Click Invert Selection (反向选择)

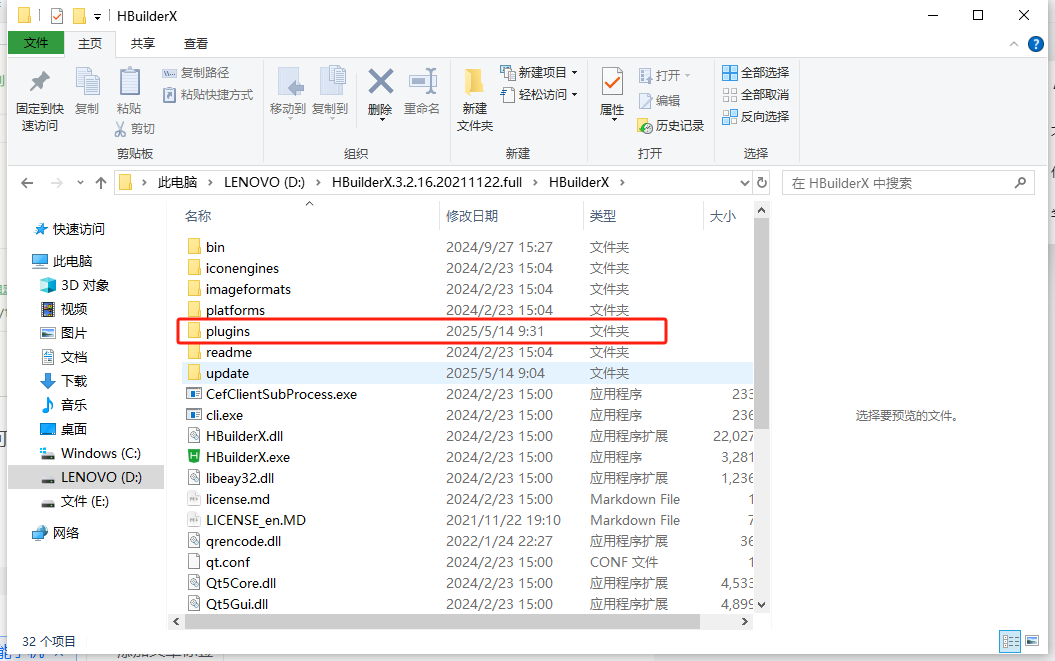(756, 116)
